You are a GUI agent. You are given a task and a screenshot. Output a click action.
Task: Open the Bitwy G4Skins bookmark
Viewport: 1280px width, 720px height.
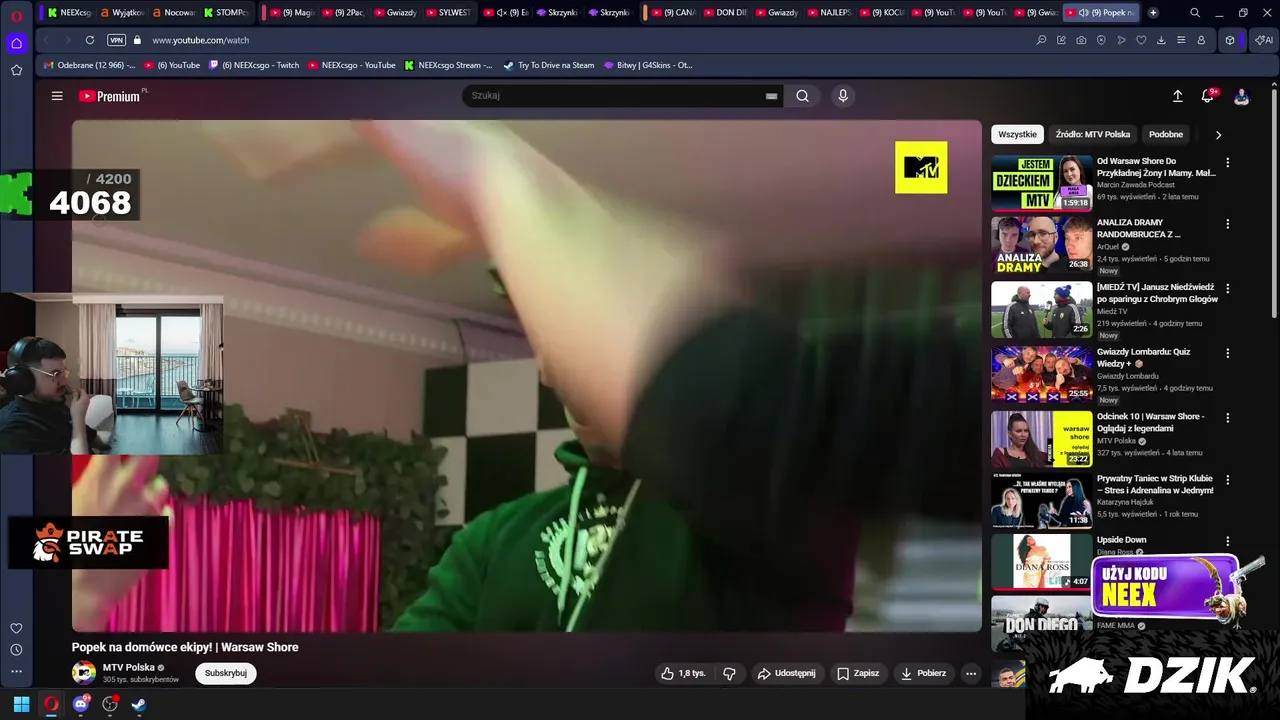coord(648,65)
